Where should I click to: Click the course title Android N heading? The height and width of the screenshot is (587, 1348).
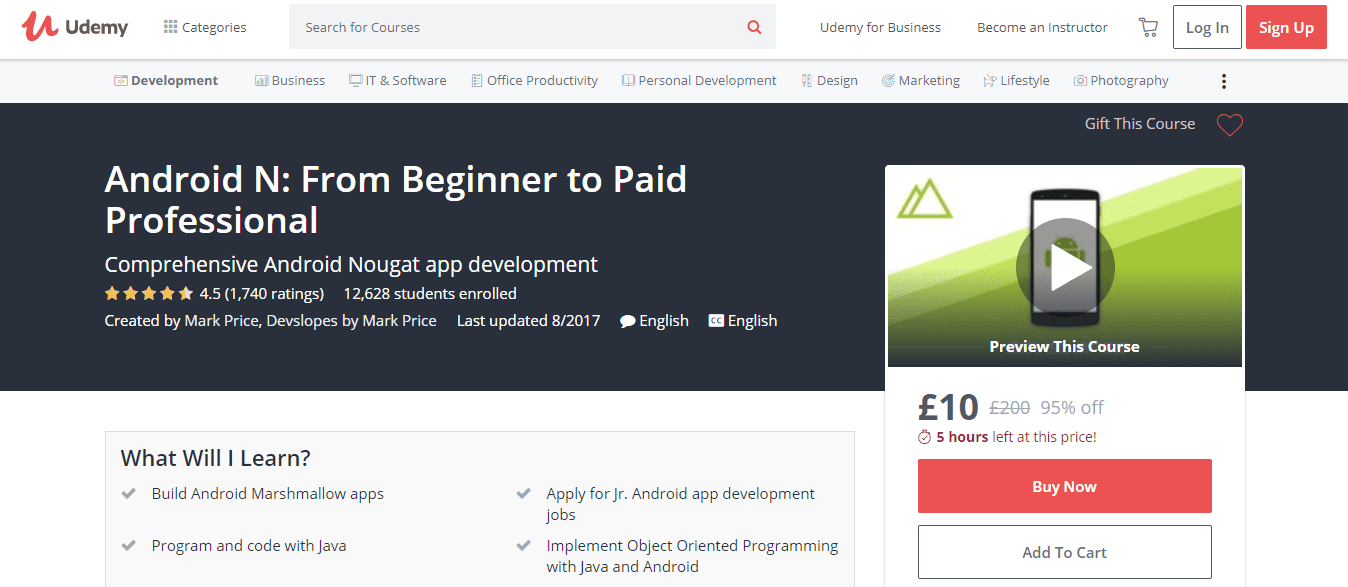(396, 199)
